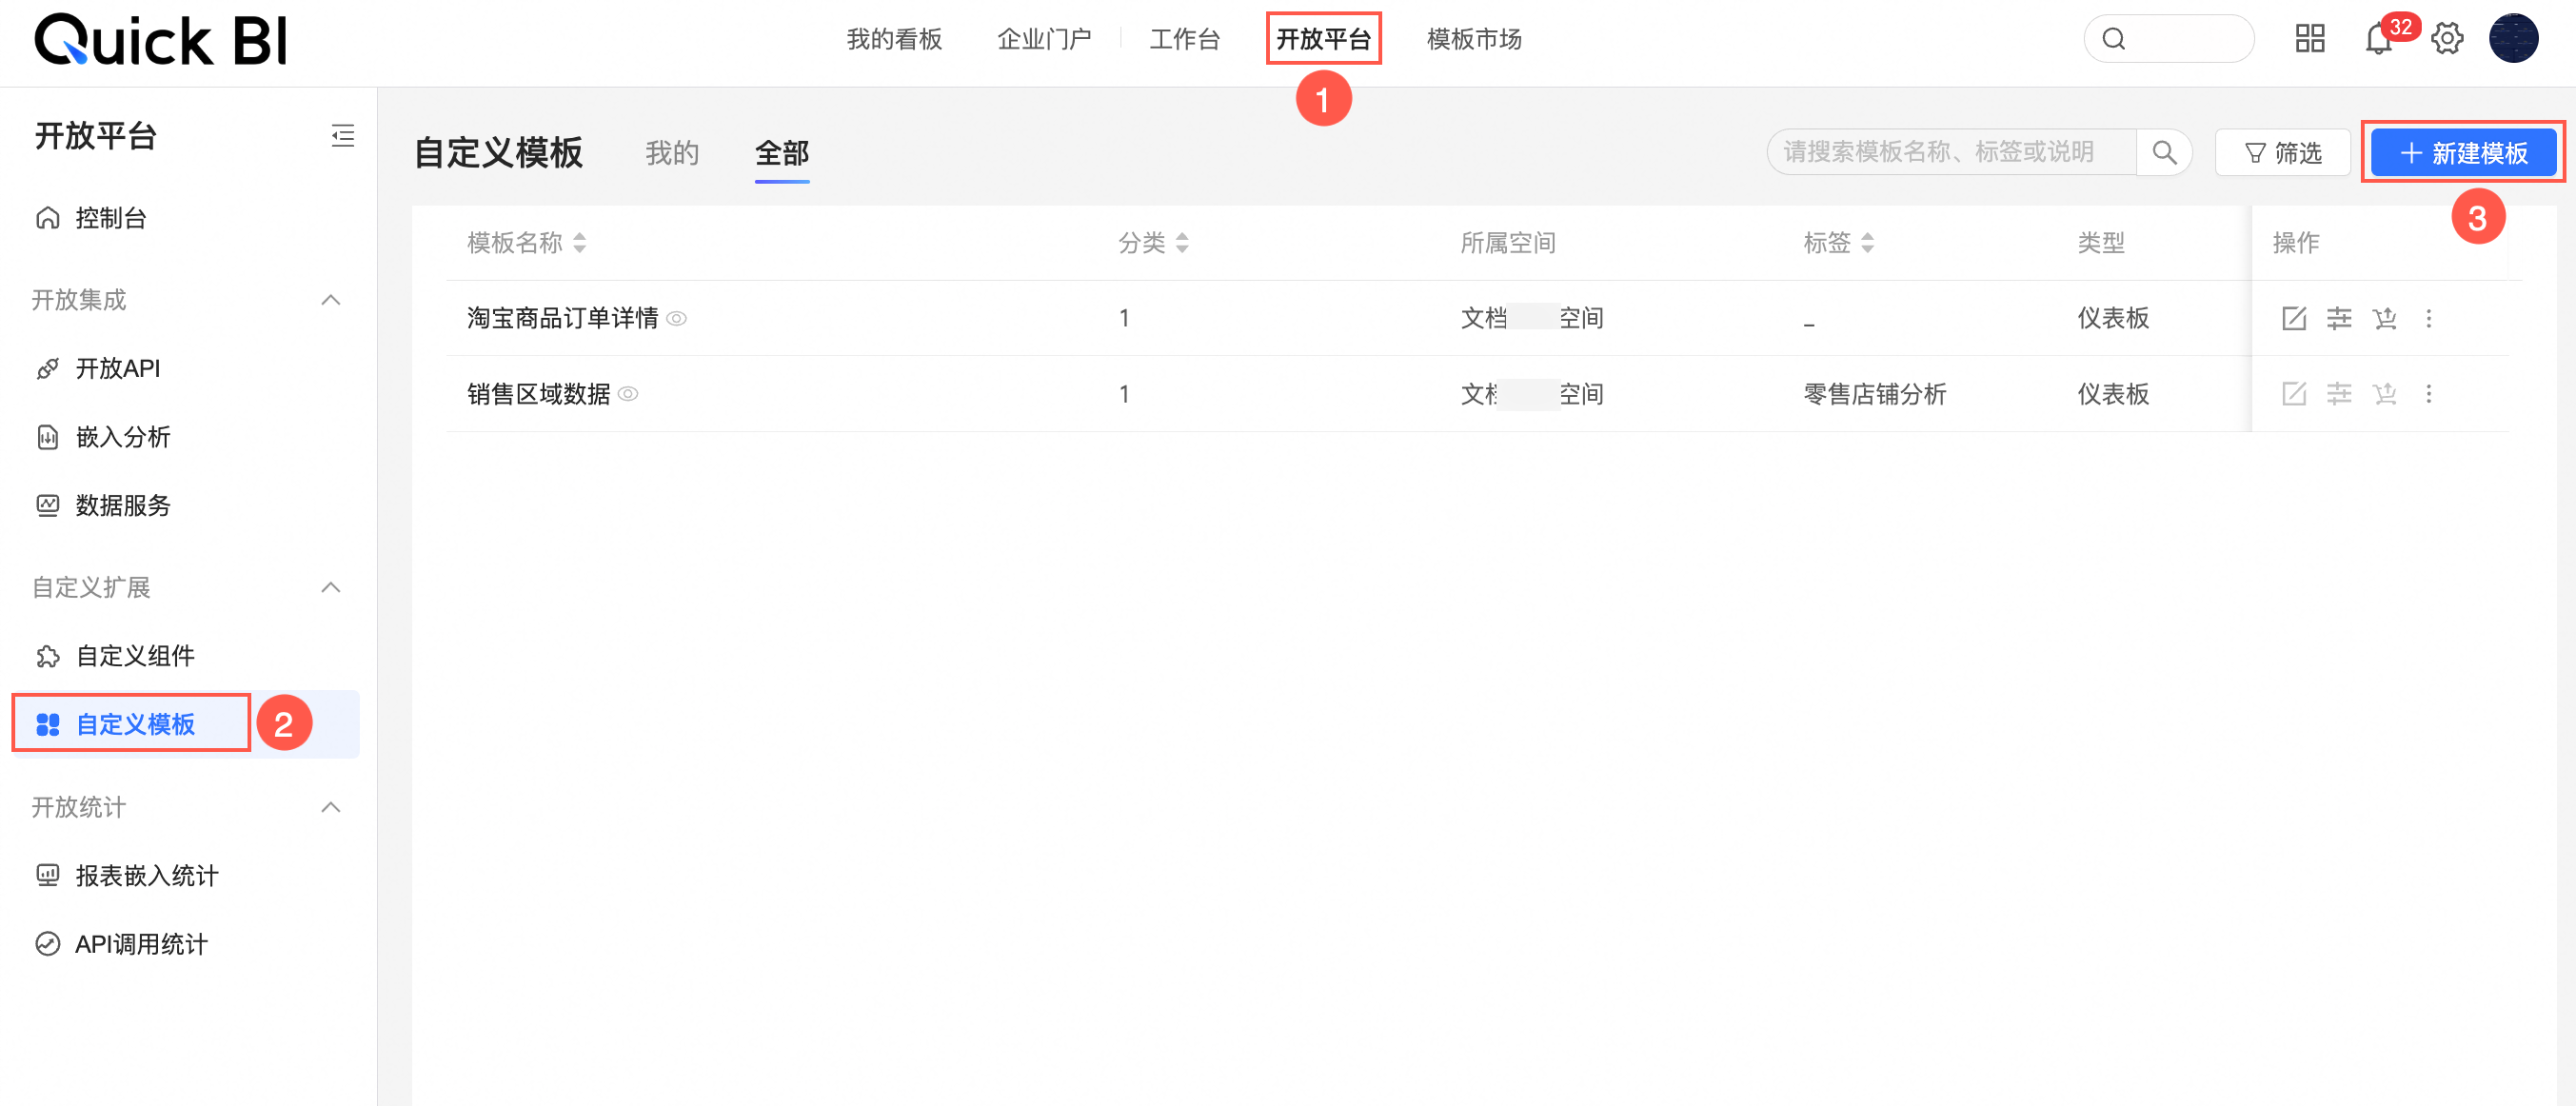2576x1106 pixels.
Task: Click the 筛选 filter button
Action: coord(2283,153)
